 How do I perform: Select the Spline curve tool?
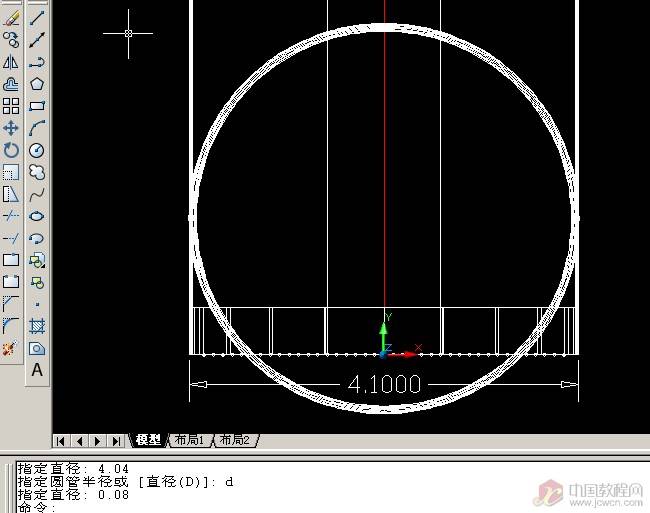click(x=37, y=194)
